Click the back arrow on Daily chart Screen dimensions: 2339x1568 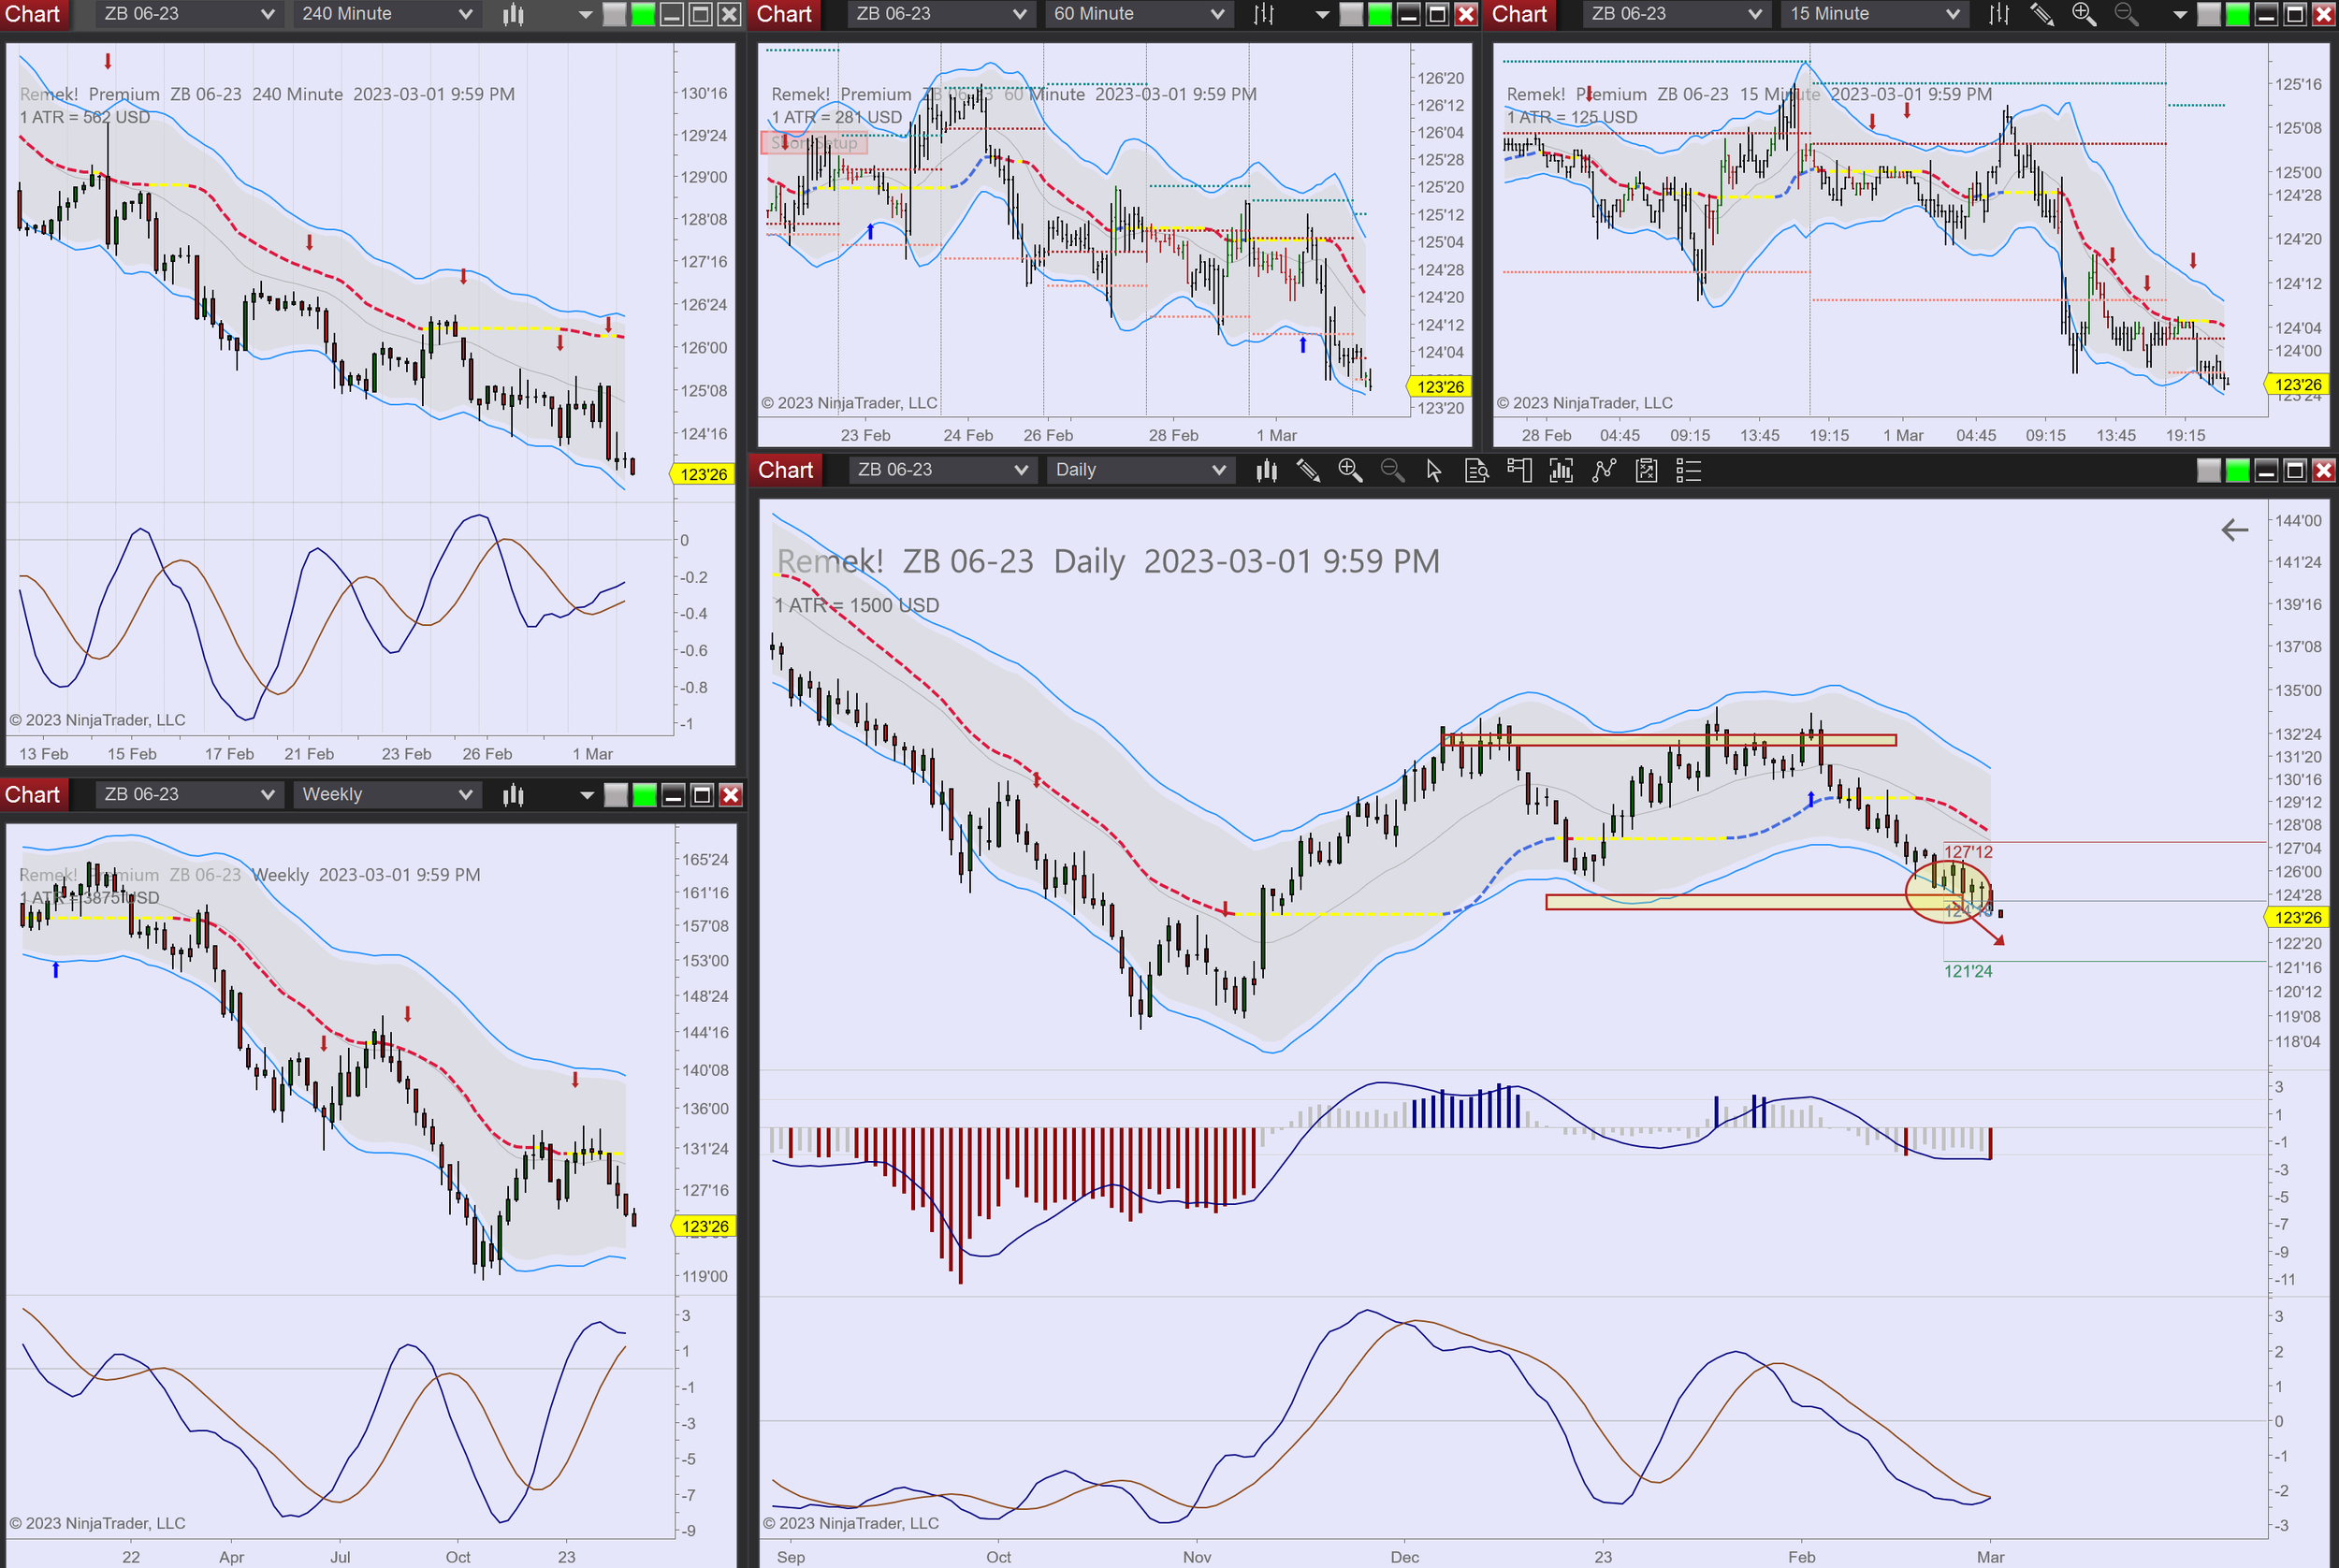tap(2234, 530)
